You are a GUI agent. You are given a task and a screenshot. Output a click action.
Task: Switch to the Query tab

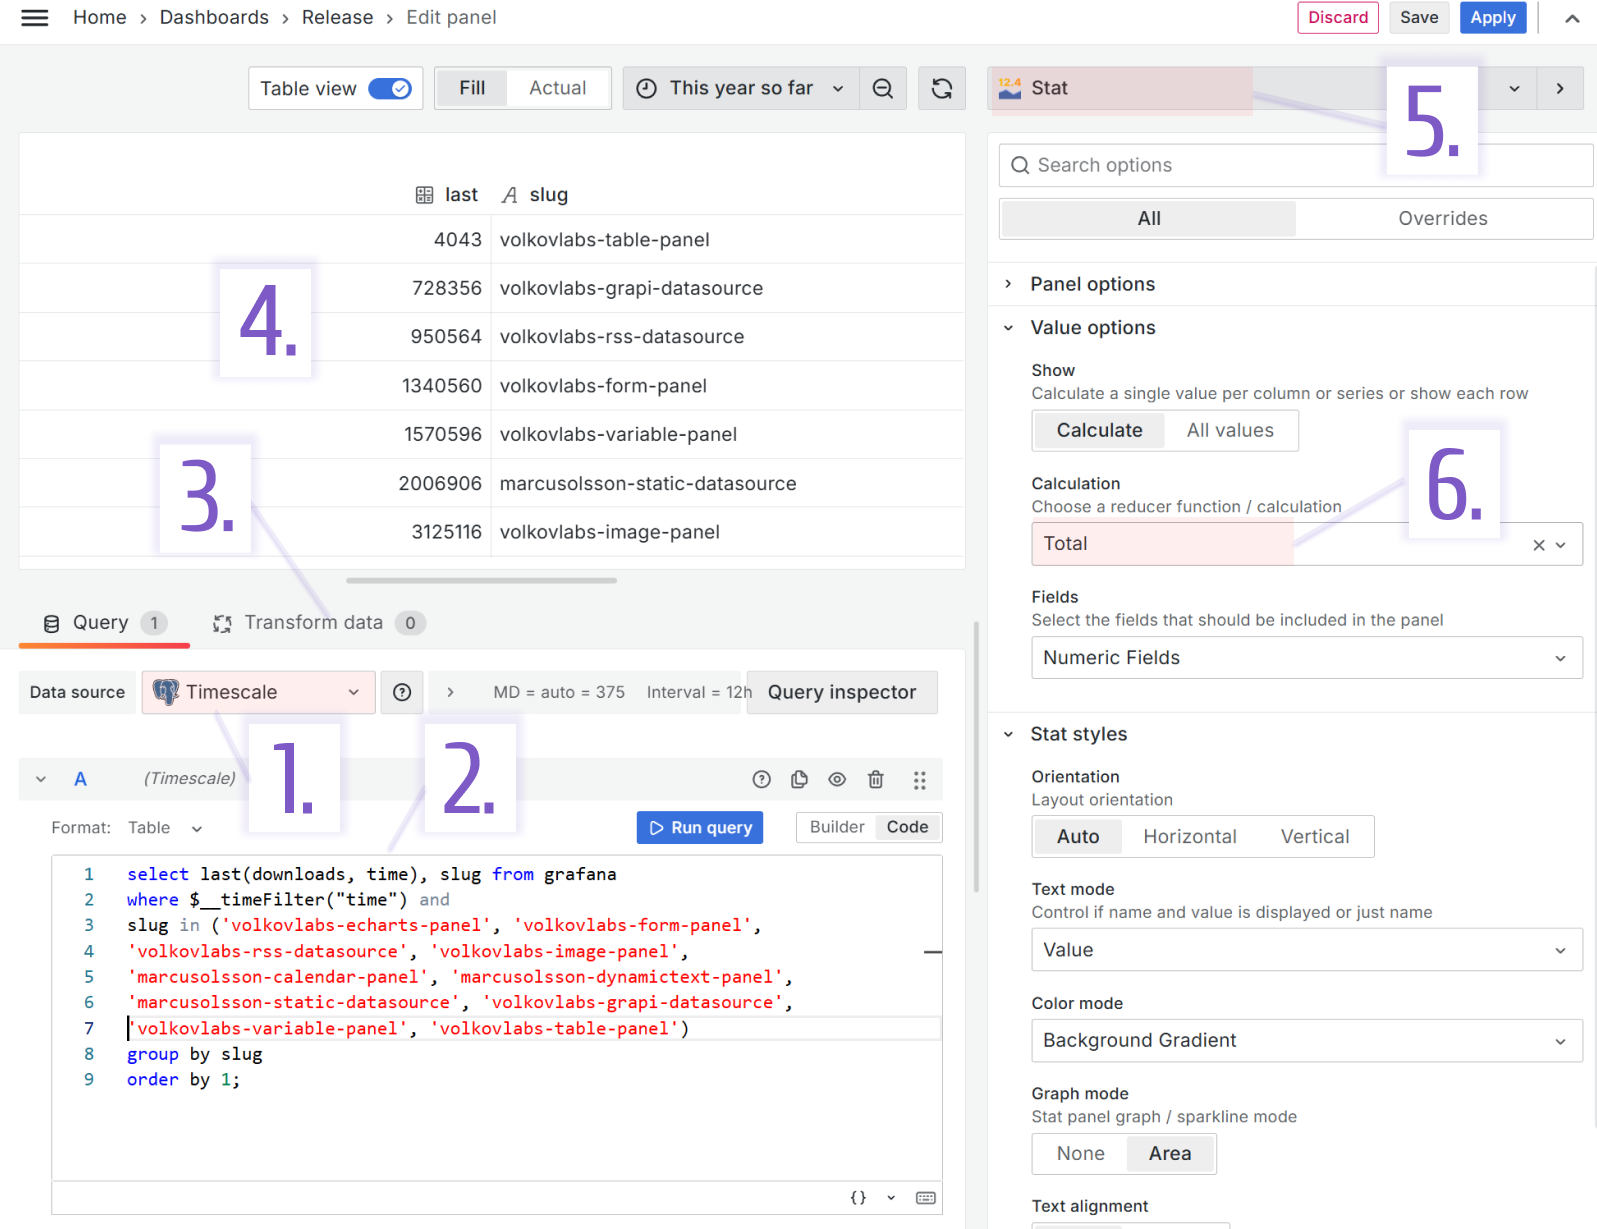(x=104, y=623)
